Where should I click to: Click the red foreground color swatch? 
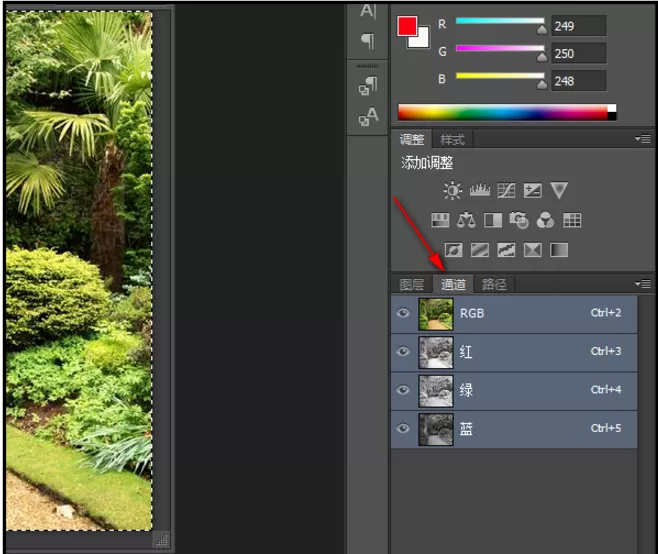(x=407, y=26)
